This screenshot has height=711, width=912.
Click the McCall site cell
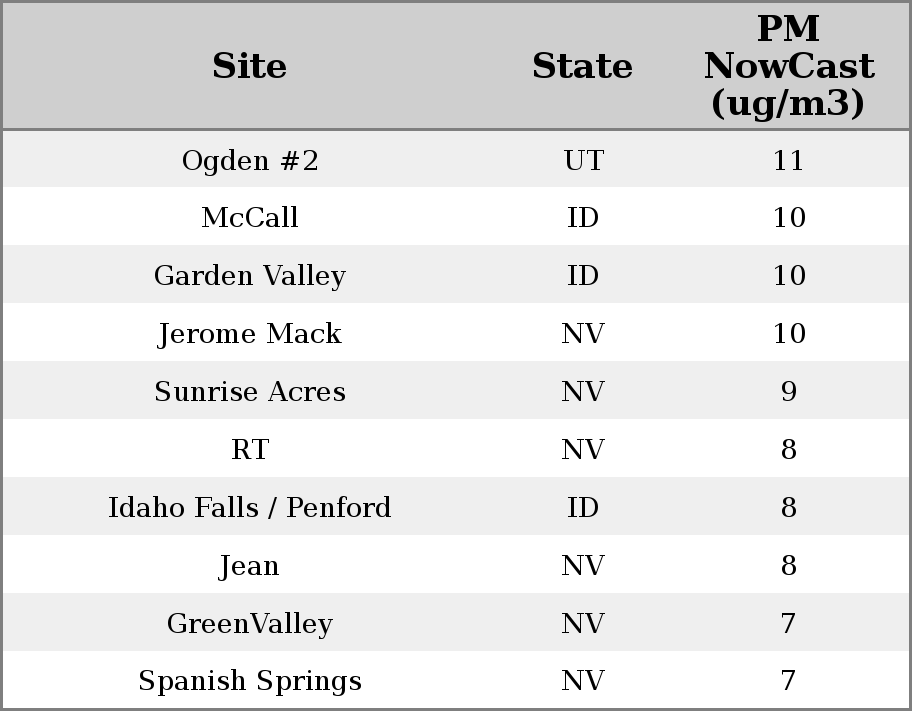(x=250, y=218)
